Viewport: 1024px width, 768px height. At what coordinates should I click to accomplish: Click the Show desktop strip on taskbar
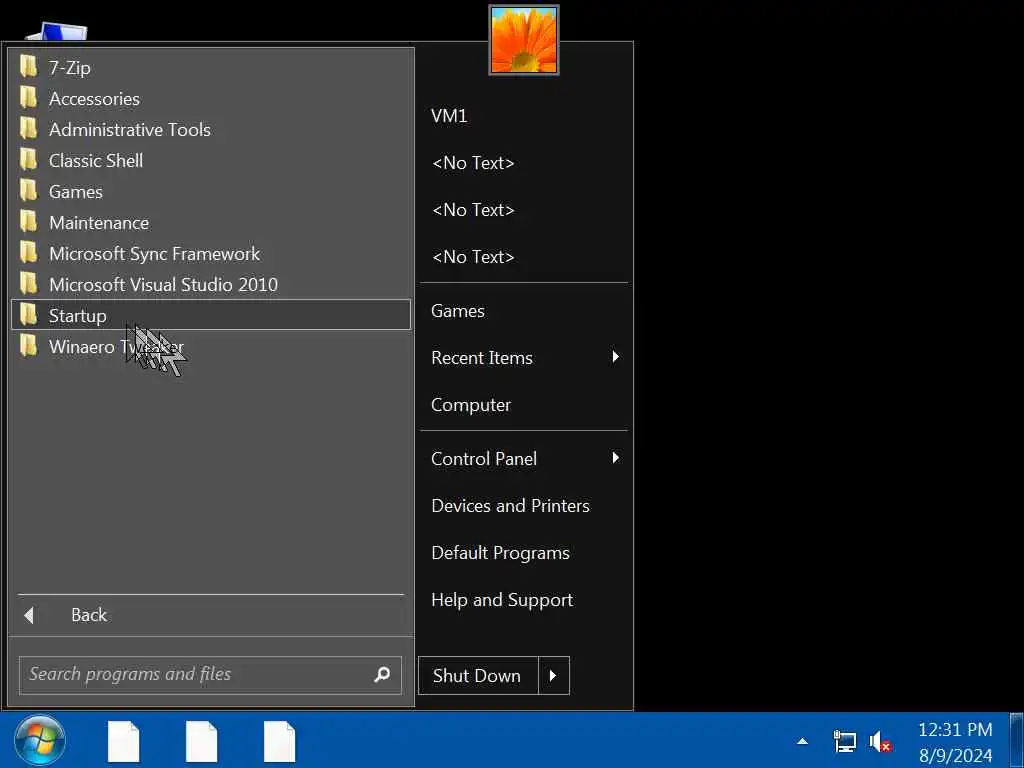click(x=1017, y=741)
